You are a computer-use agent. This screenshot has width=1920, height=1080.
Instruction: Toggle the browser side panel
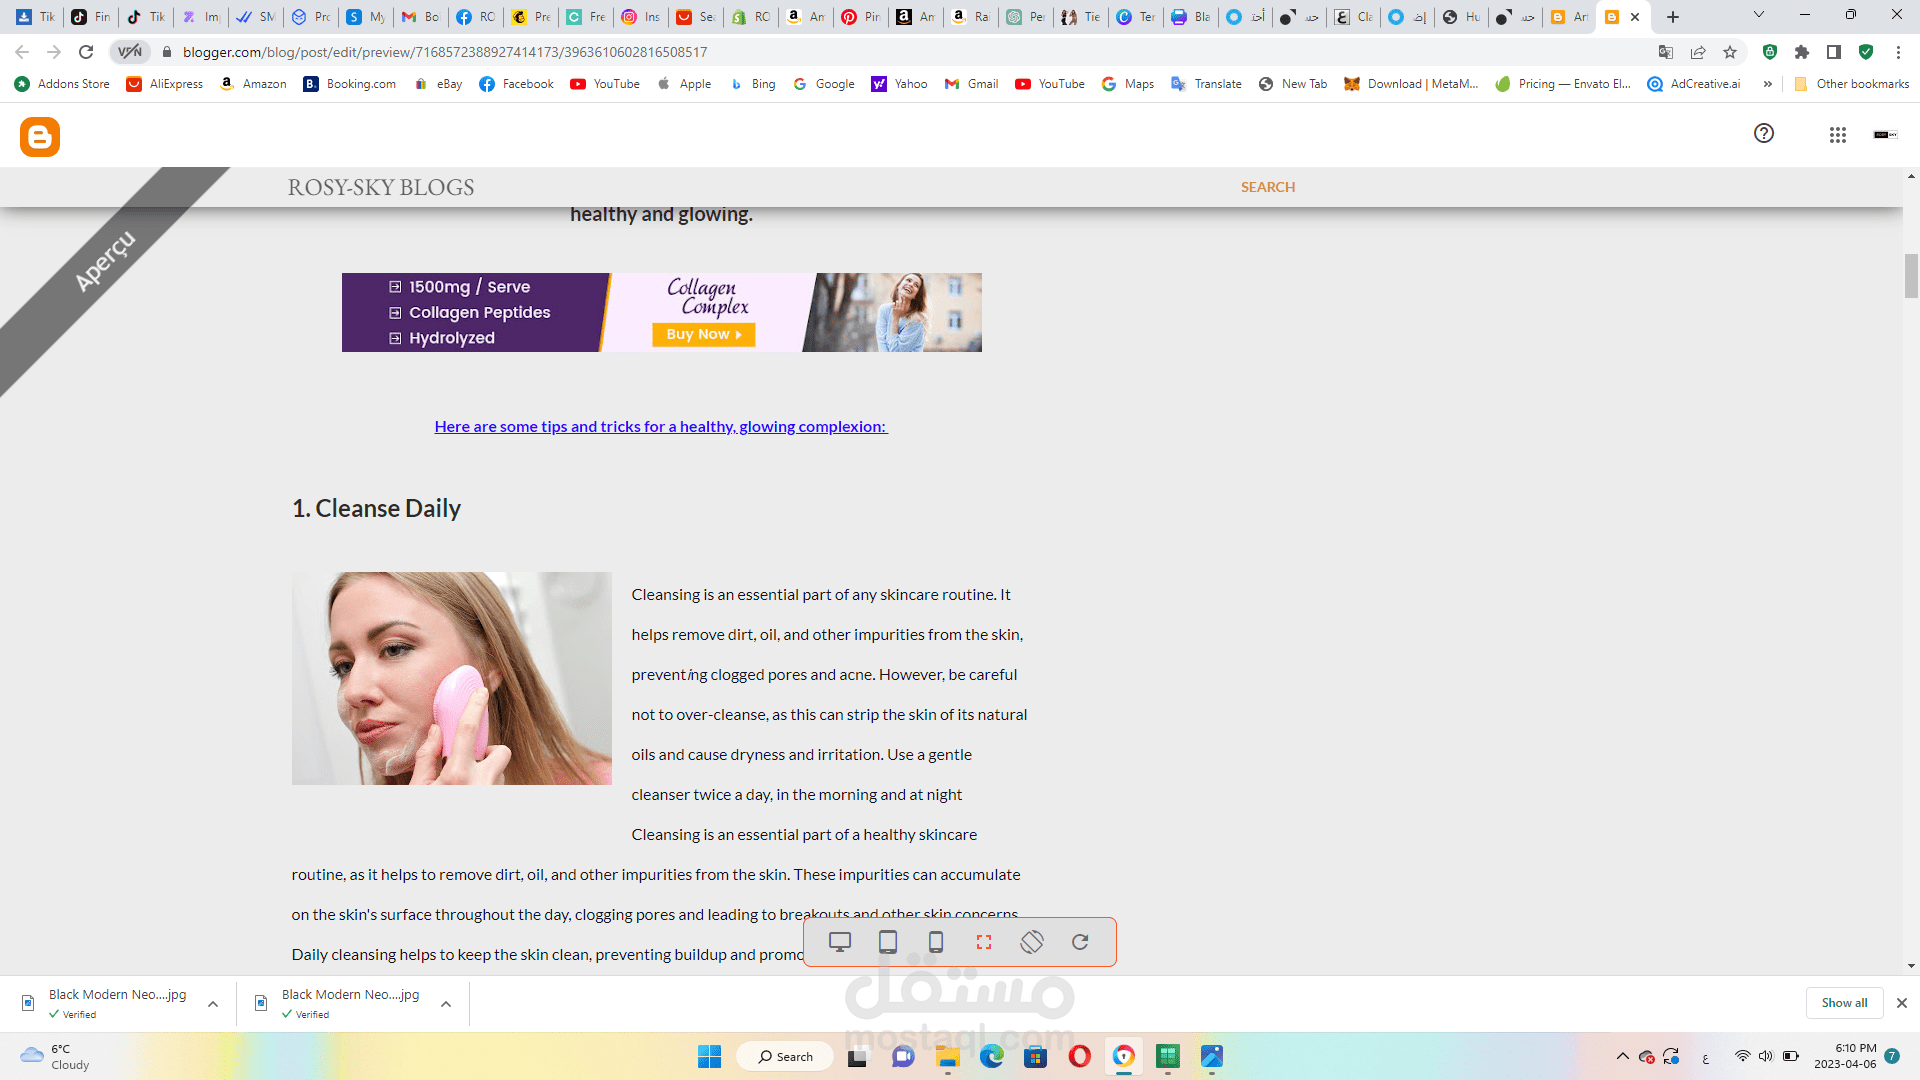(1834, 52)
